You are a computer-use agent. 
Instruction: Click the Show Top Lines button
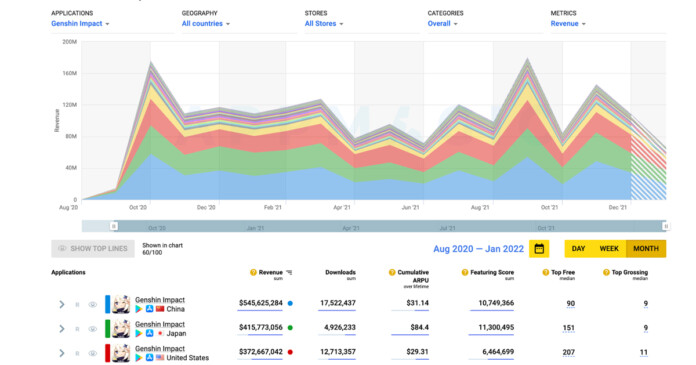tap(93, 249)
